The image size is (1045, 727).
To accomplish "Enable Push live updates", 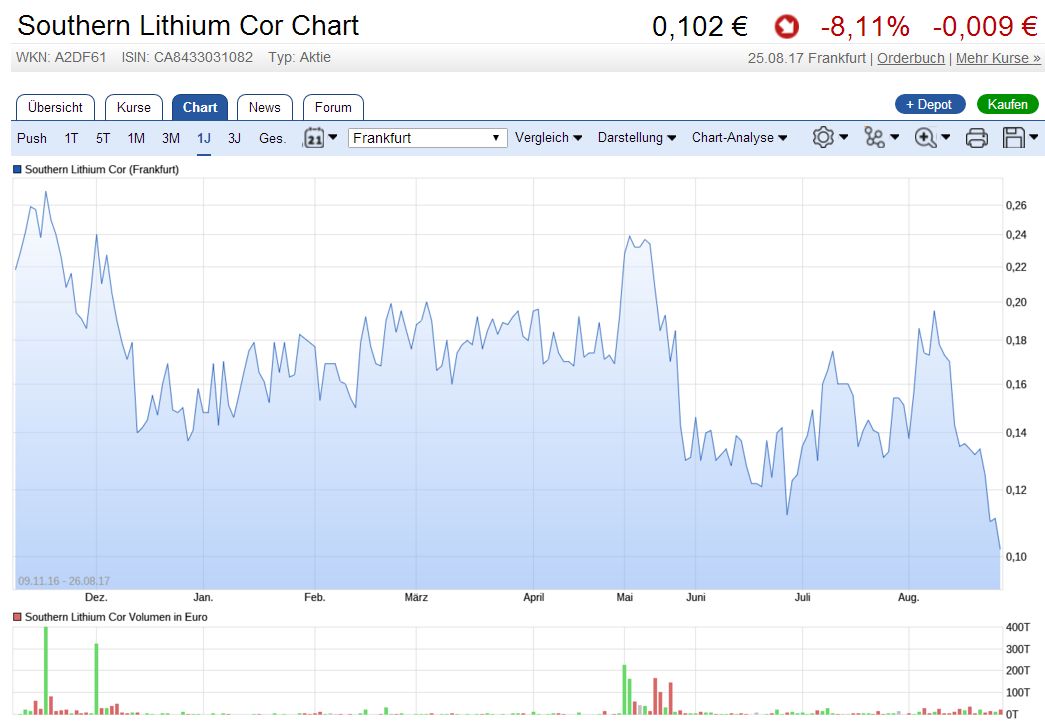I will click(x=31, y=138).
